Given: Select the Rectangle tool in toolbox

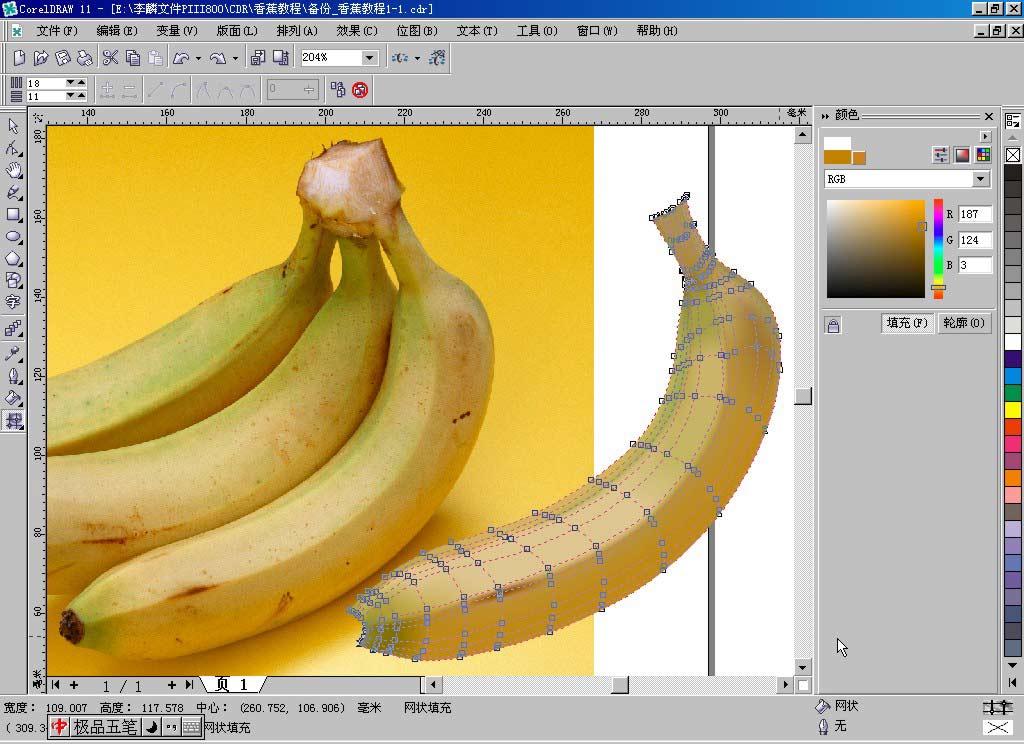Looking at the screenshot, I should (14, 214).
